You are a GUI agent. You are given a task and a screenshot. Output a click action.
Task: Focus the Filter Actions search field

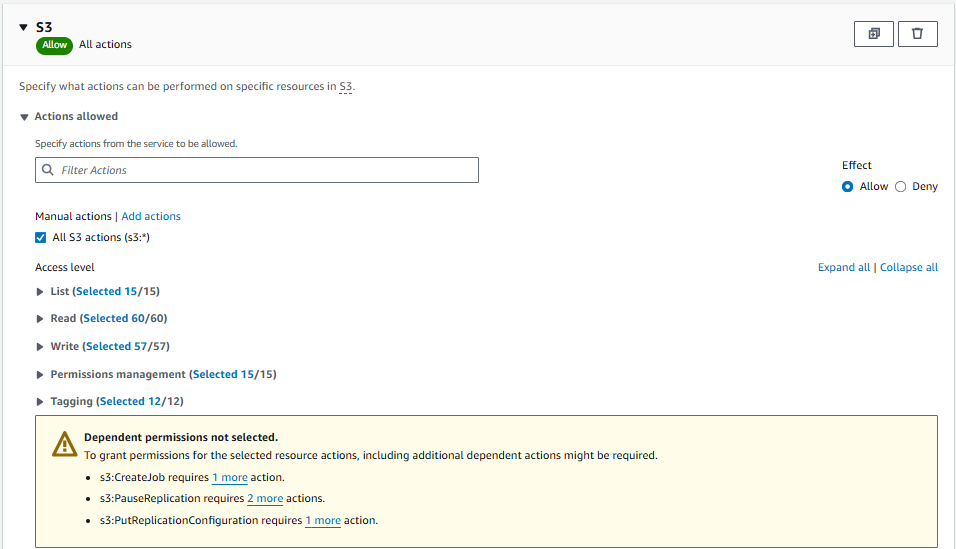pyautogui.click(x=257, y=170)
